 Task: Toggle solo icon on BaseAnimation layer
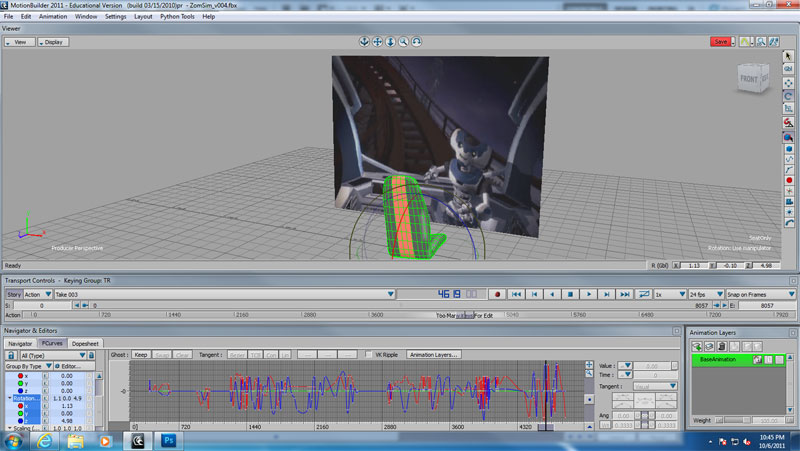(x=758, y=360)
